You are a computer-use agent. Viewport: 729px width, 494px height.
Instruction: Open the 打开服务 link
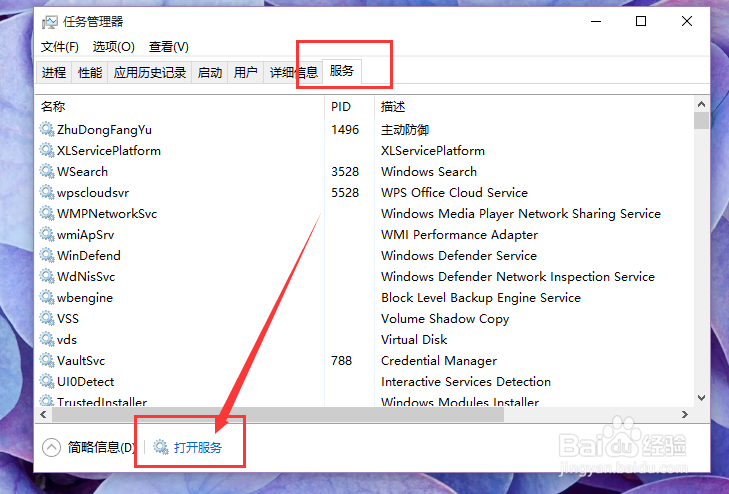pyautogui.click(x=198, y=448)
